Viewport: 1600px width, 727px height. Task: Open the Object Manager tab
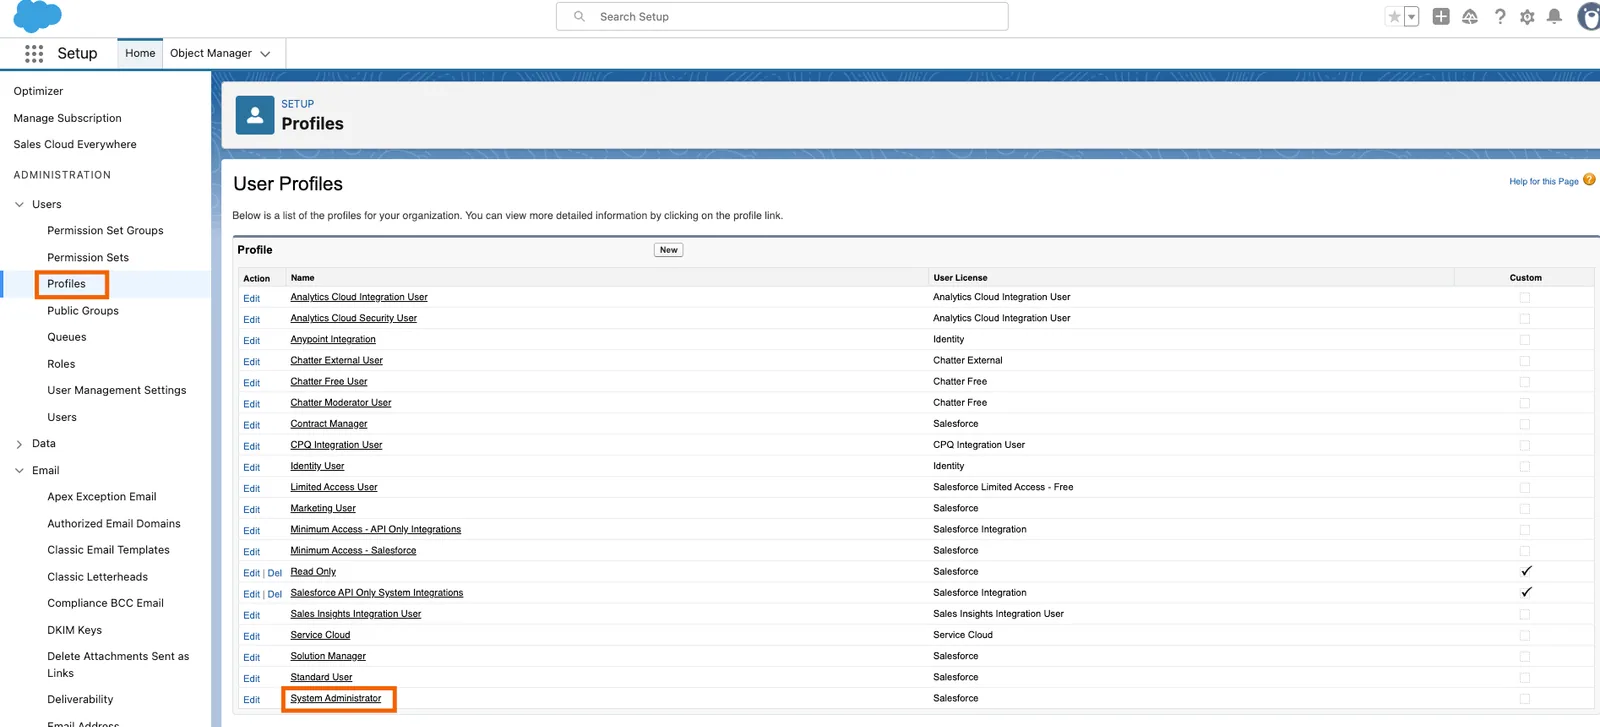[x=211, y=53]
